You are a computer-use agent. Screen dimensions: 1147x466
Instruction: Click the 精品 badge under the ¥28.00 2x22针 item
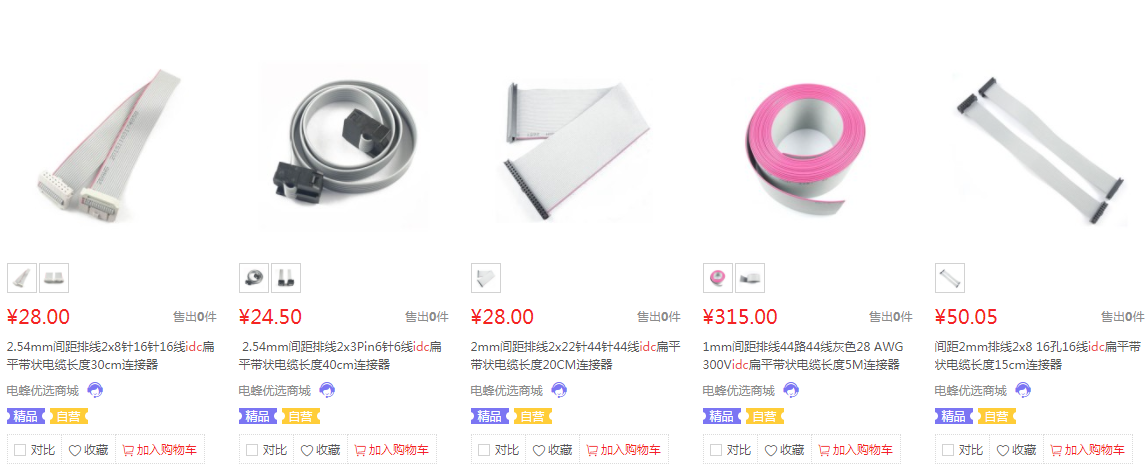(489, 416)
